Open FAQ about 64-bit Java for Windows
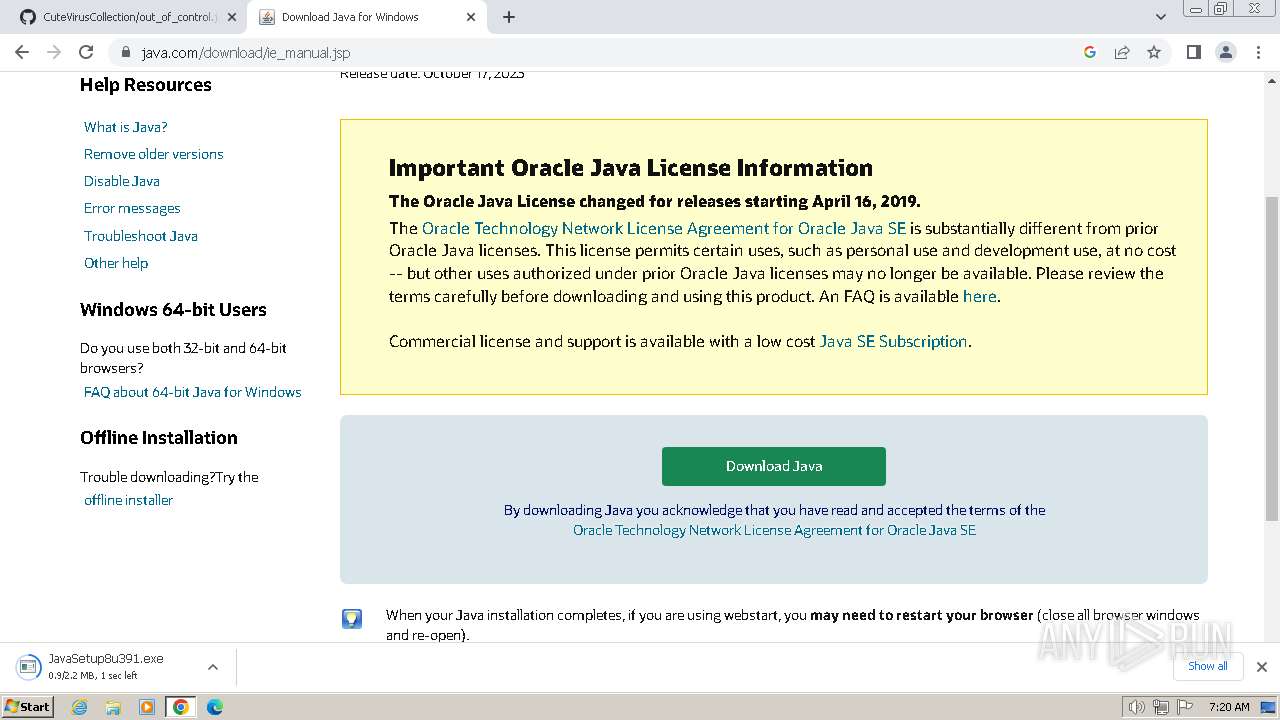The width and height of the screenshot is (1280, 720). point(193,392)
